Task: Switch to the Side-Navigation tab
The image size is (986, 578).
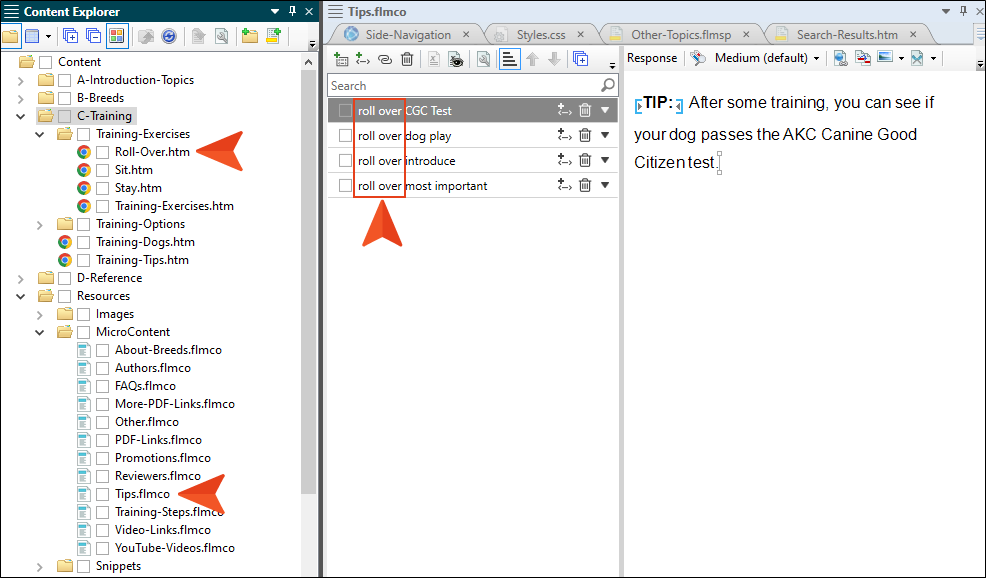Action: point(408,35)
